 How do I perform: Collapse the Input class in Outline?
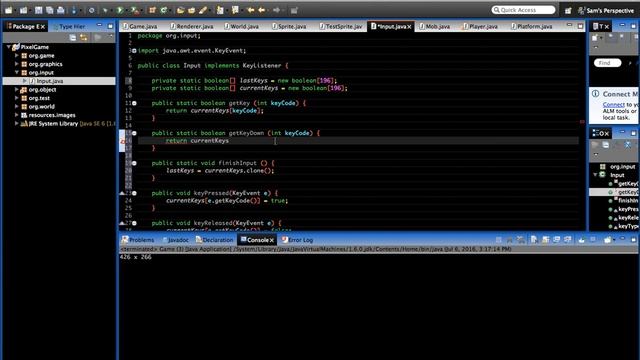596,175
